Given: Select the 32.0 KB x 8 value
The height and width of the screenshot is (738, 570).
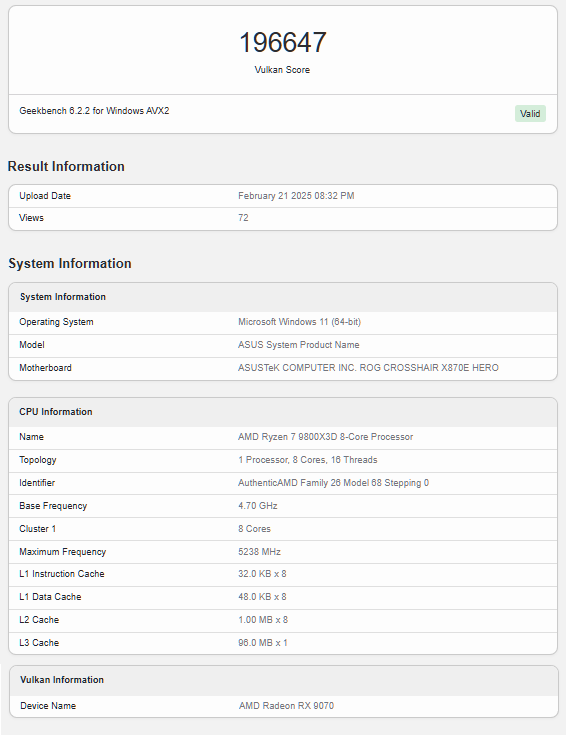Looking at the screenshot, I should tap(262, 574).
